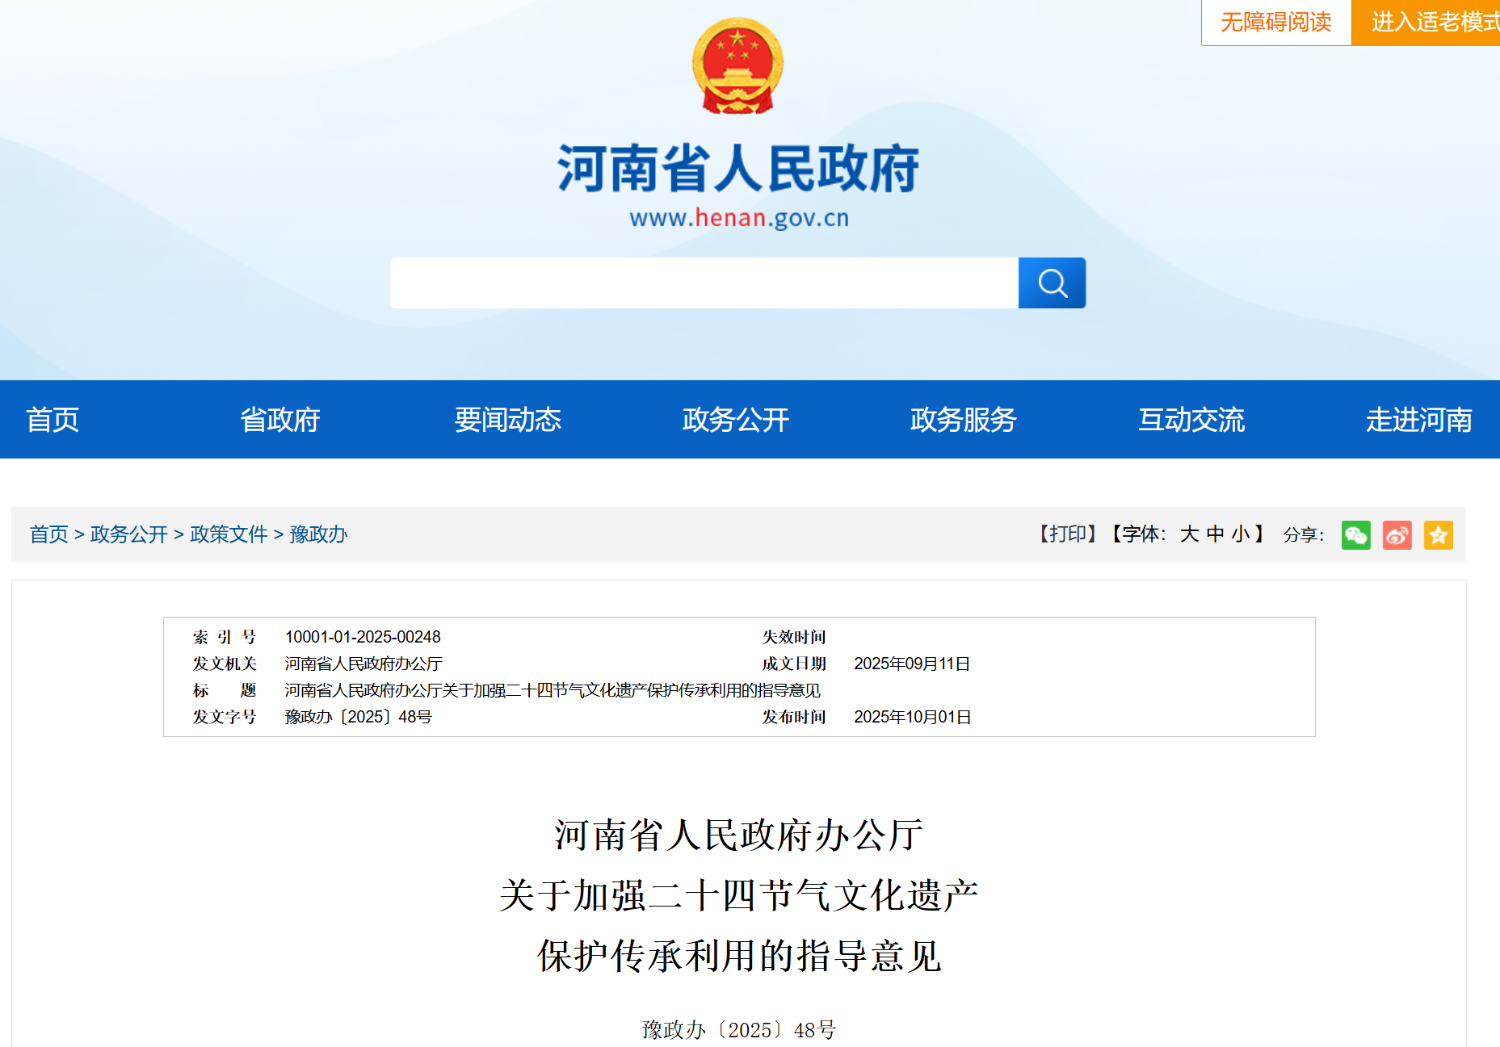Set font size to 小 (small)
1500x1047 pixels.
coord(1240,534)
